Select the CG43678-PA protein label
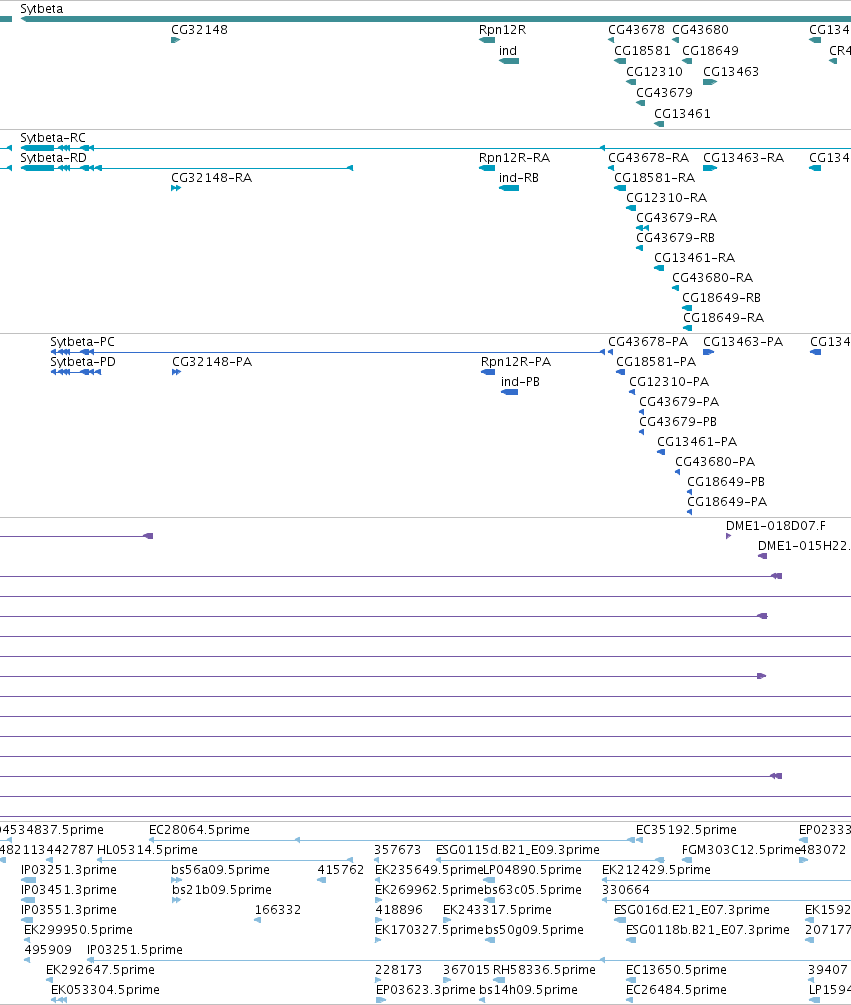The image size is (851, 1005). (647, 342)
